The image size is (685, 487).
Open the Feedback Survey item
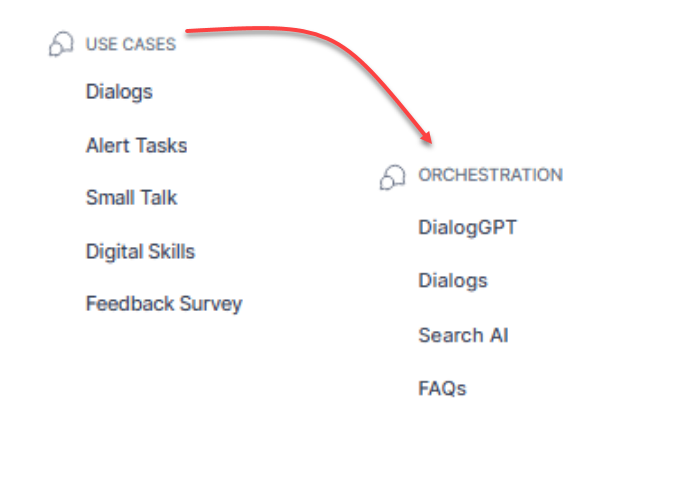(164, 303)
